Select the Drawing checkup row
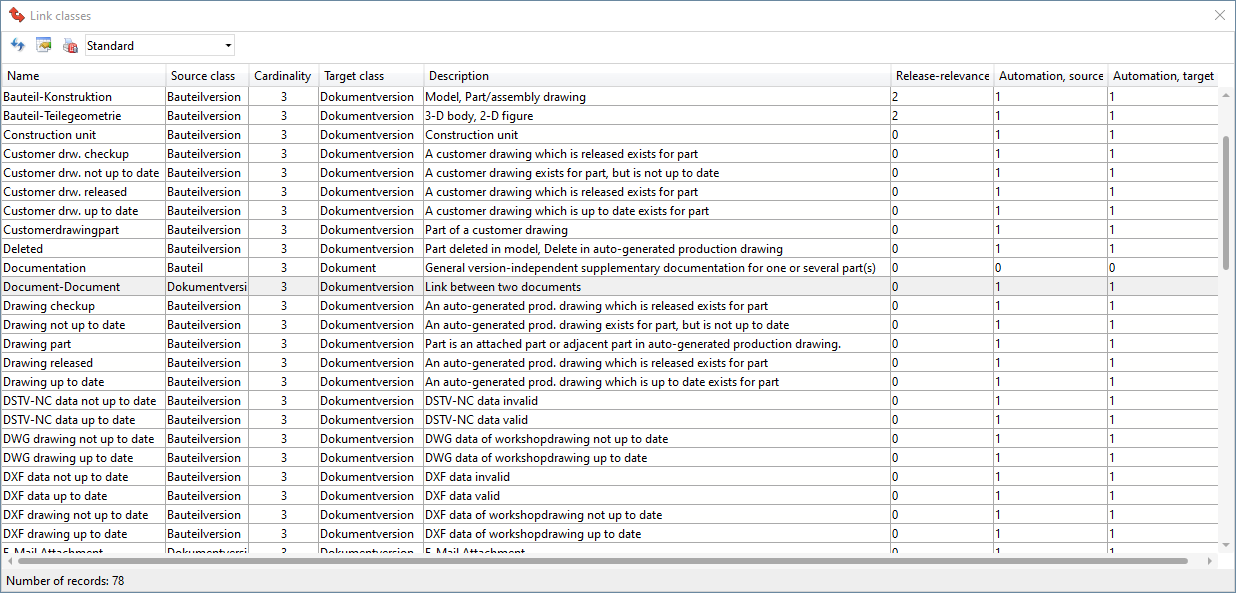The image size is (1236, 593). pyautogui.click(x=610, y=306)
